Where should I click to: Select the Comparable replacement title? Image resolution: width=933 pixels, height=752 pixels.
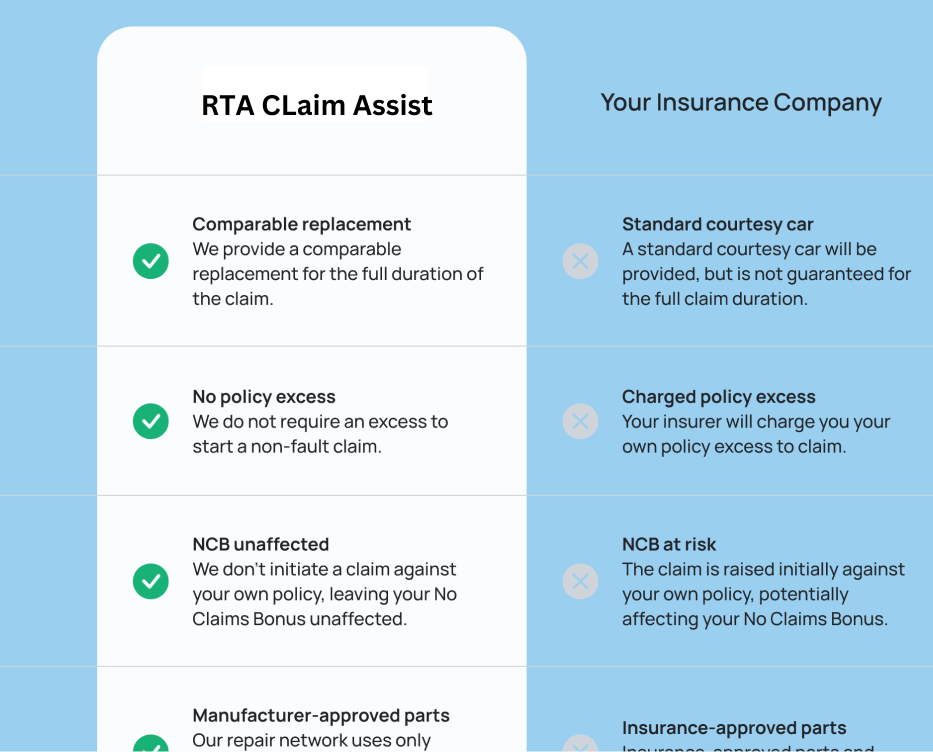pyautogui.click(x=302, y=224)
